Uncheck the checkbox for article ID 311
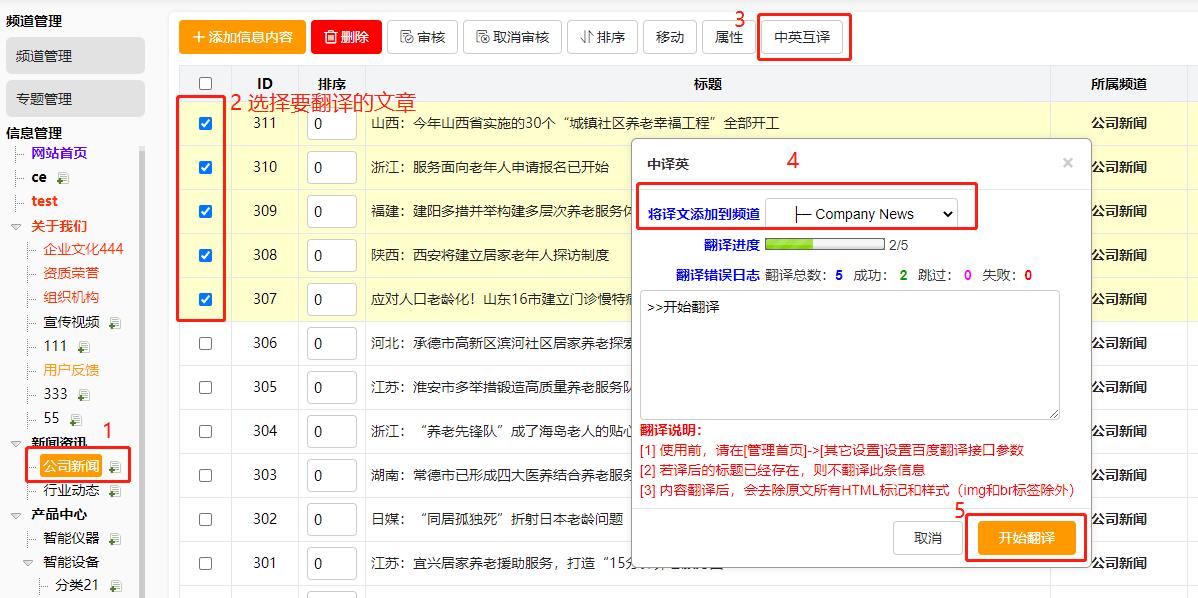 pos(205,123)
